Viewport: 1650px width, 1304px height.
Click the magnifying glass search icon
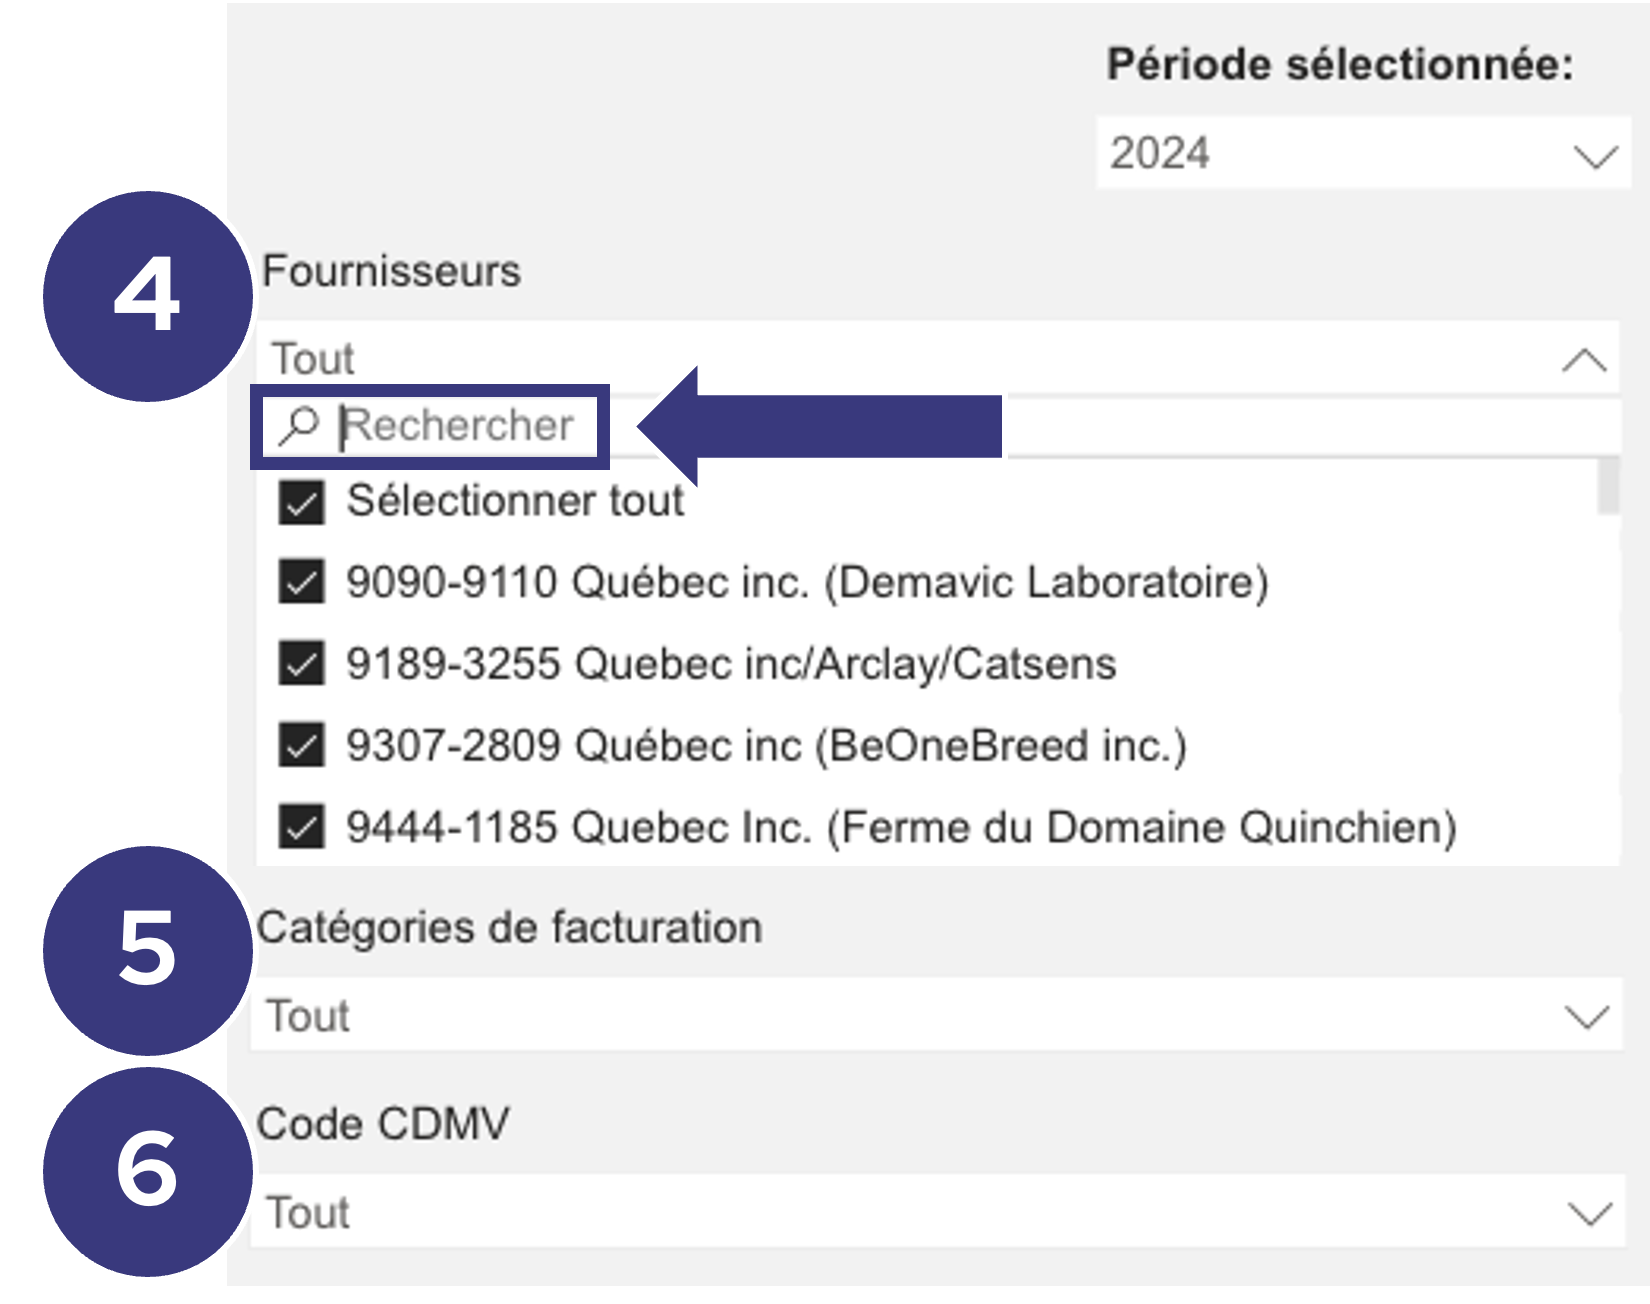point(298,426)
